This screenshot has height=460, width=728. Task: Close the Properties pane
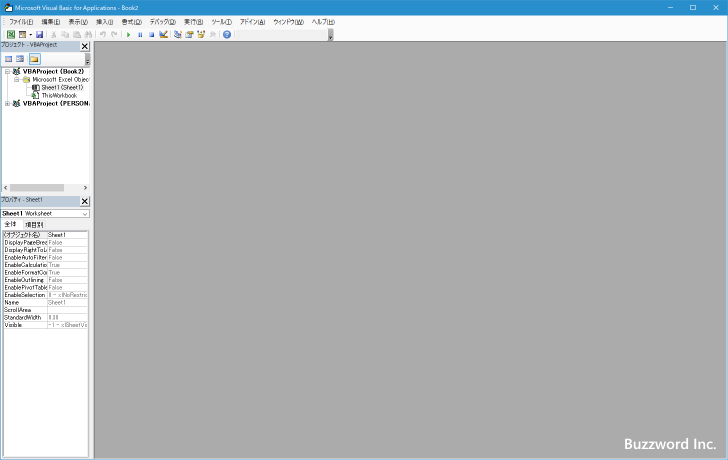pos(84,201)
